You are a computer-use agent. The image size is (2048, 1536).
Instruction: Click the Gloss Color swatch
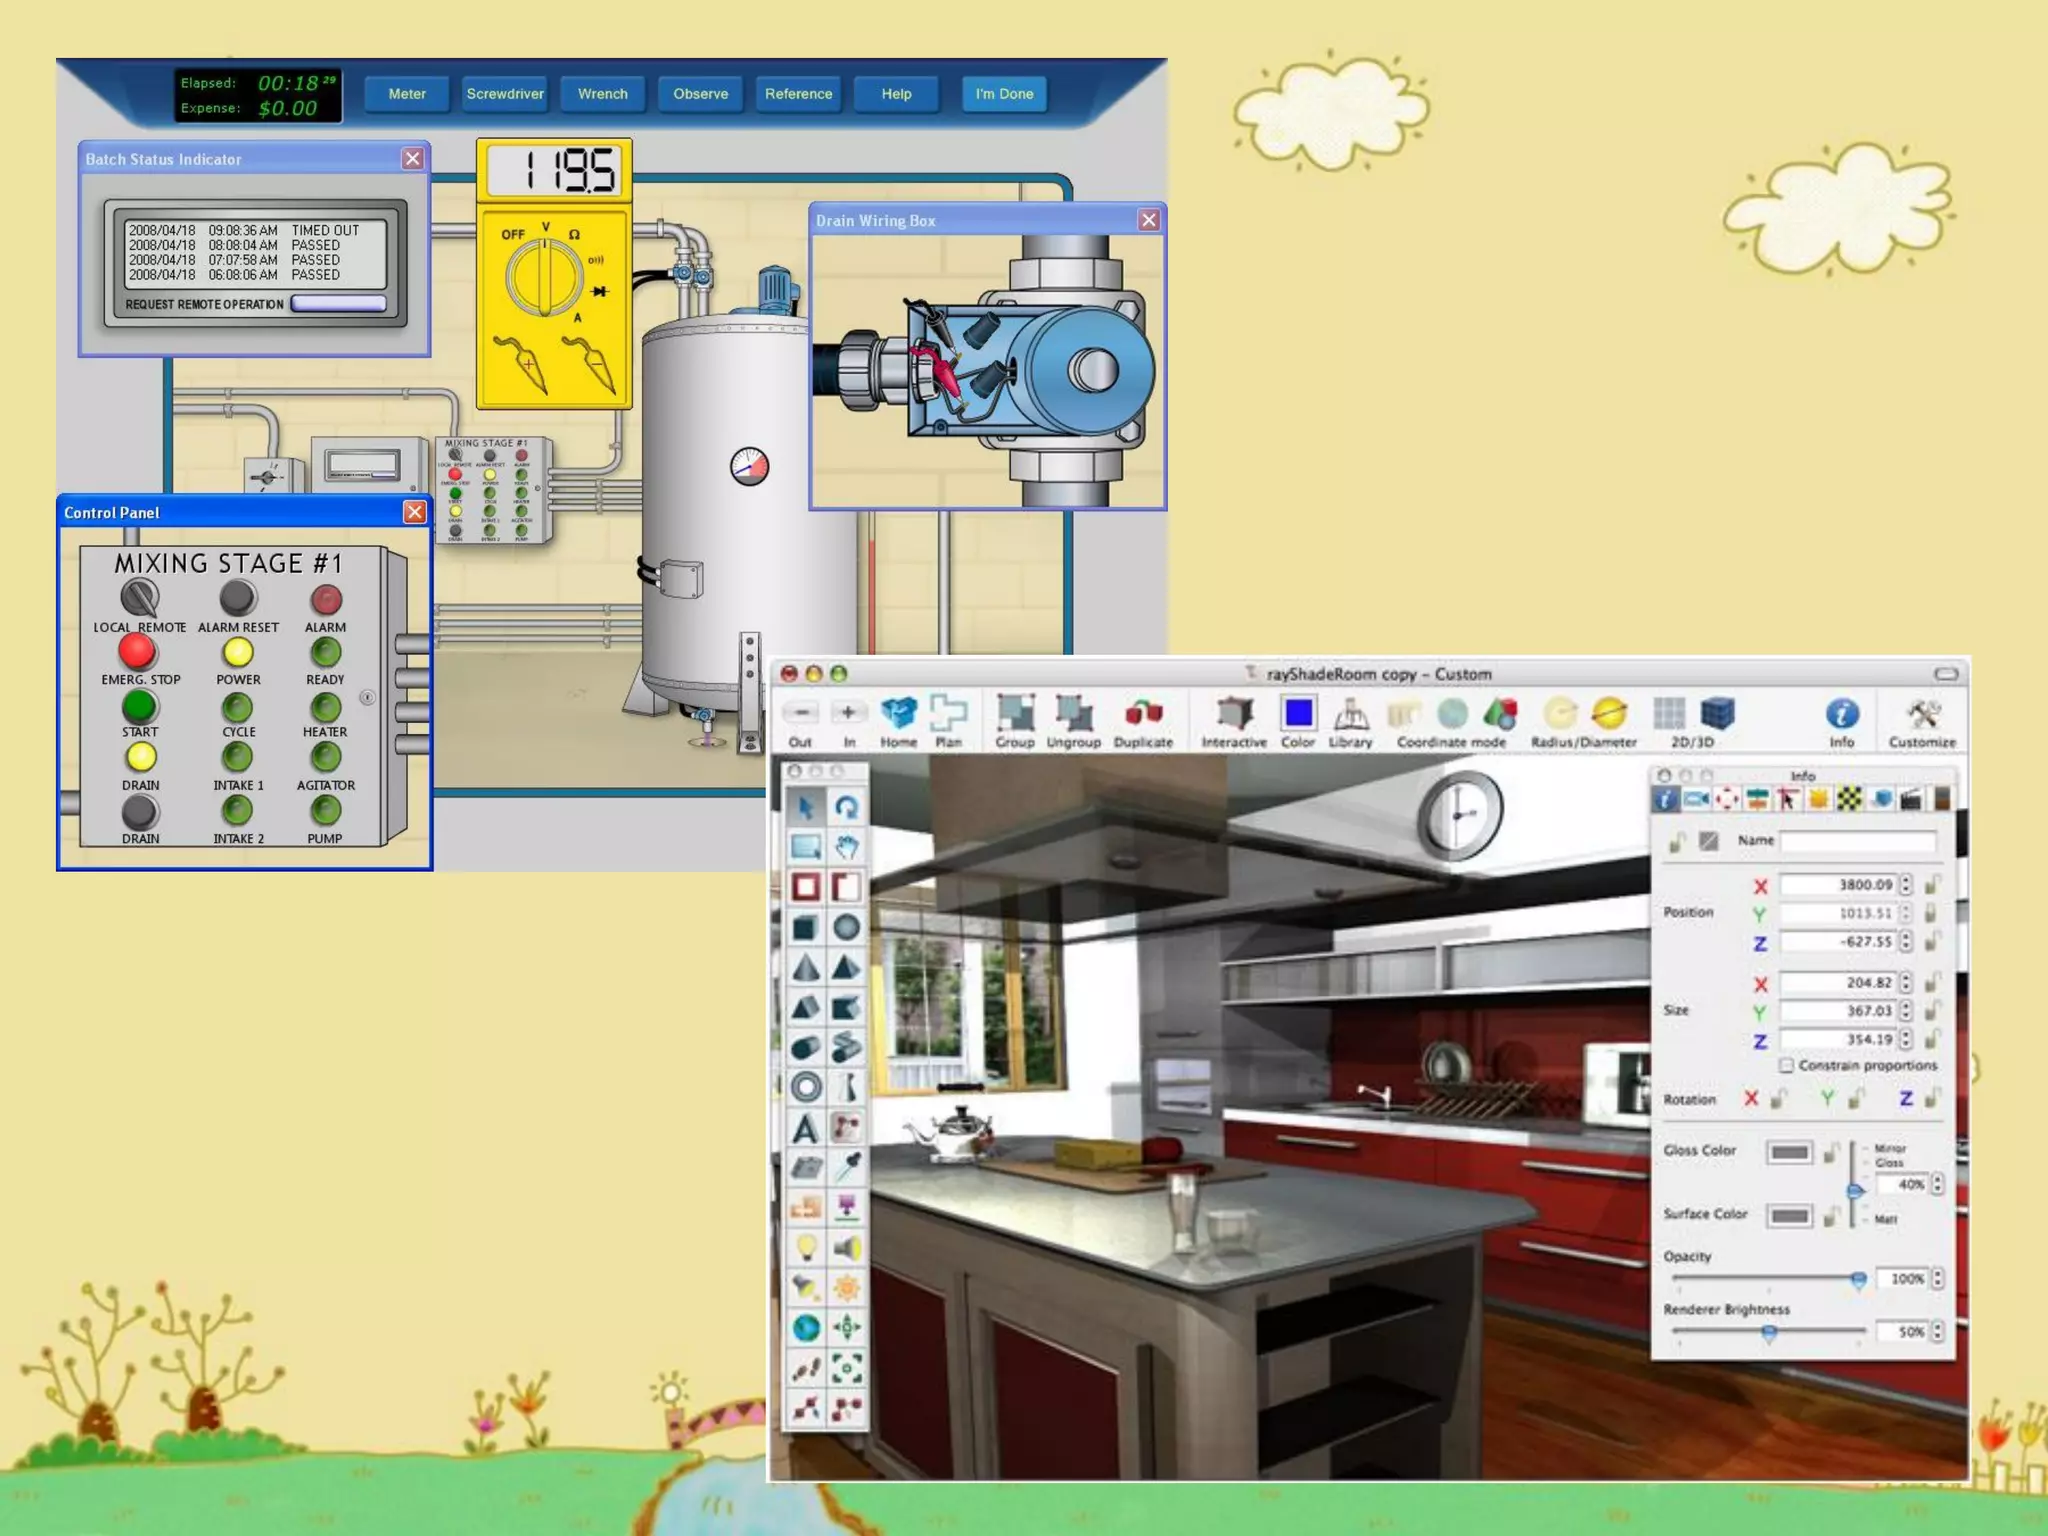pyautogui.click(x=1788, y=1153)
